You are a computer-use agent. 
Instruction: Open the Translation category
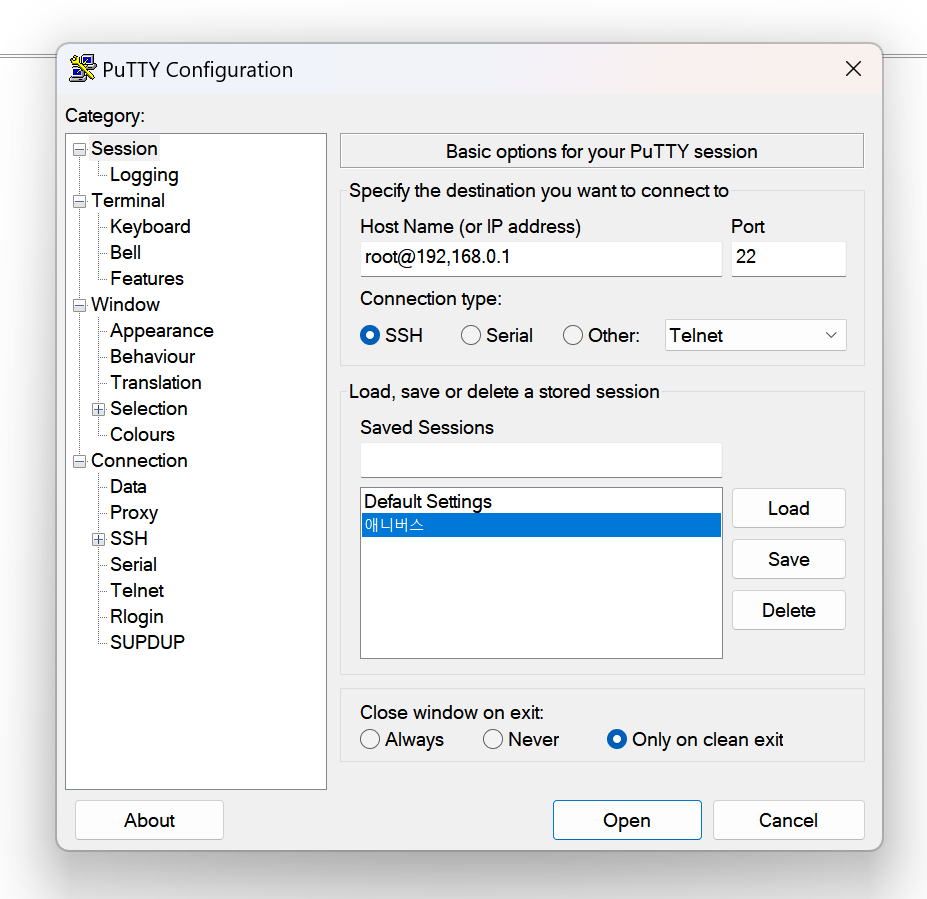click(156, 382)
